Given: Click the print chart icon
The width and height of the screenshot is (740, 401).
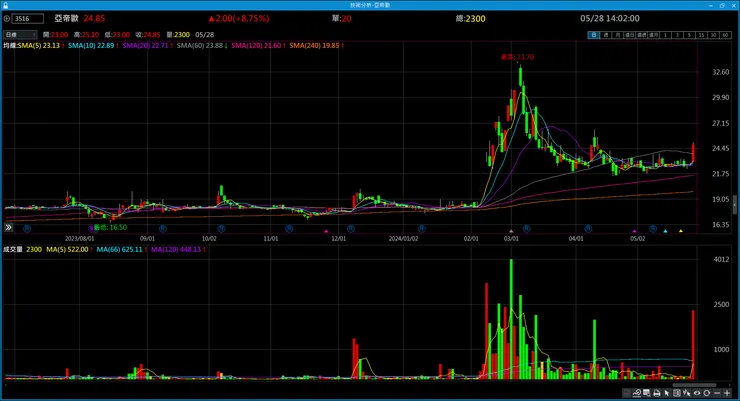Looking at the screenshot, I should 657,393.
